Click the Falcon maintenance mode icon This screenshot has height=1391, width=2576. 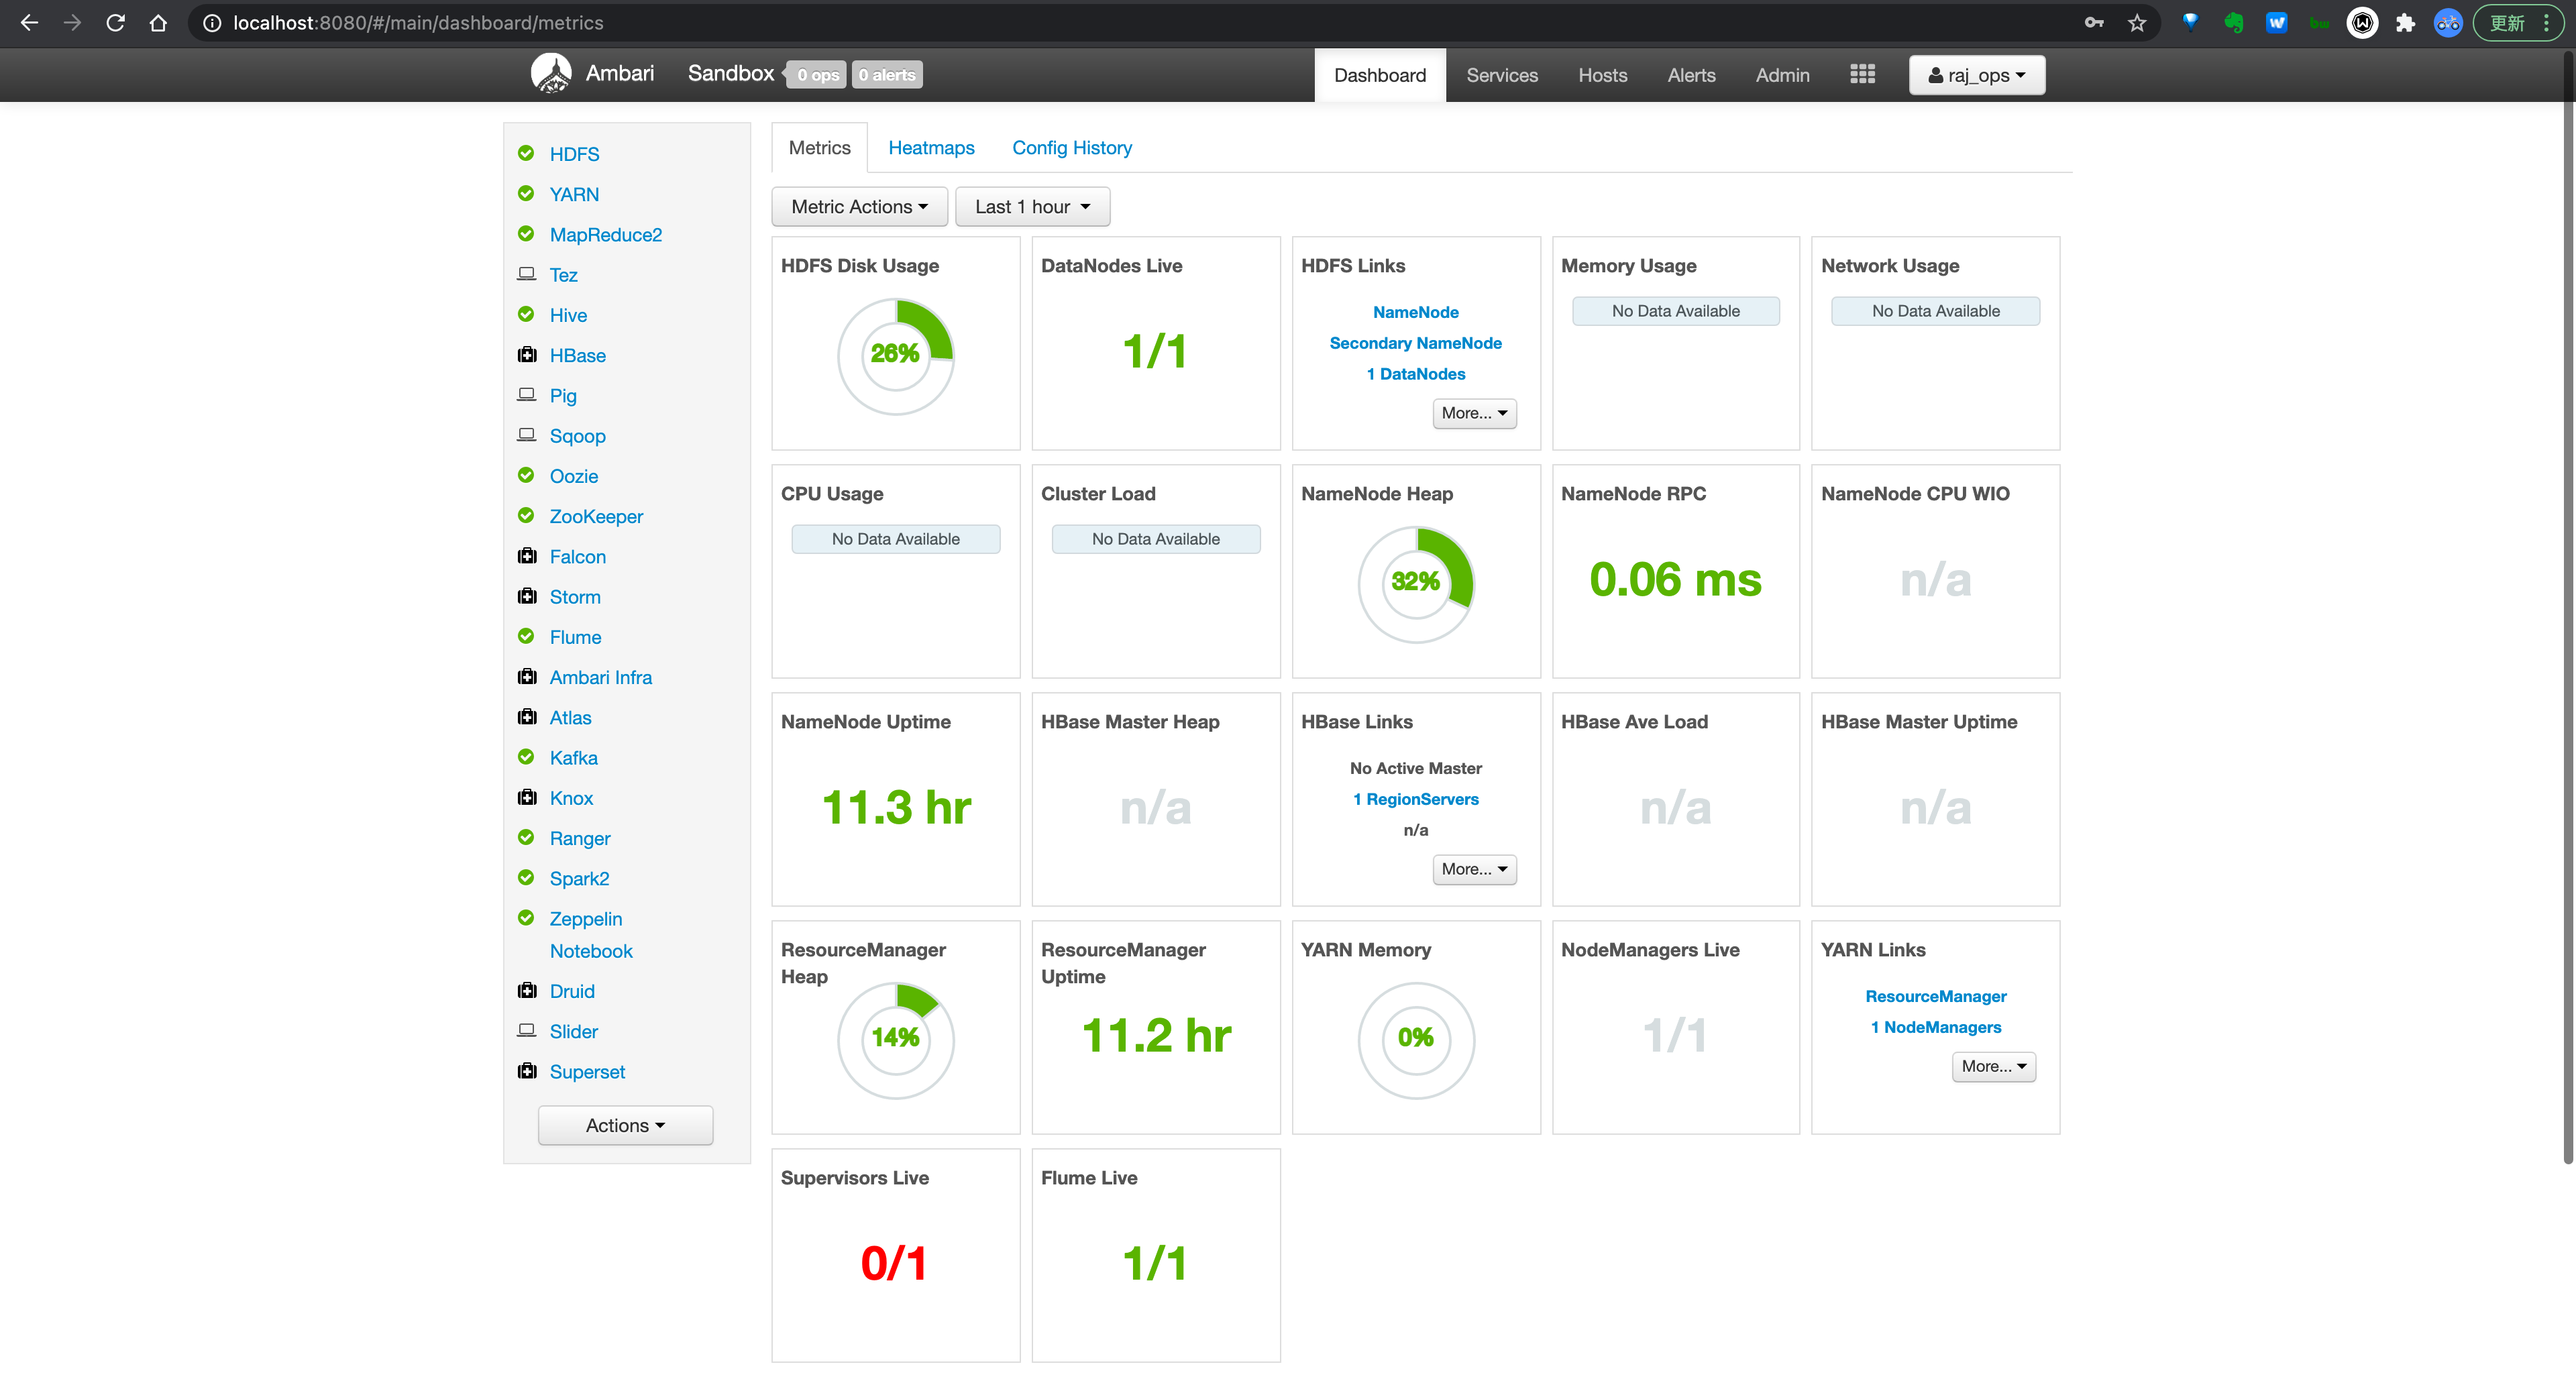pyautogui.click(x=527, y=555)
